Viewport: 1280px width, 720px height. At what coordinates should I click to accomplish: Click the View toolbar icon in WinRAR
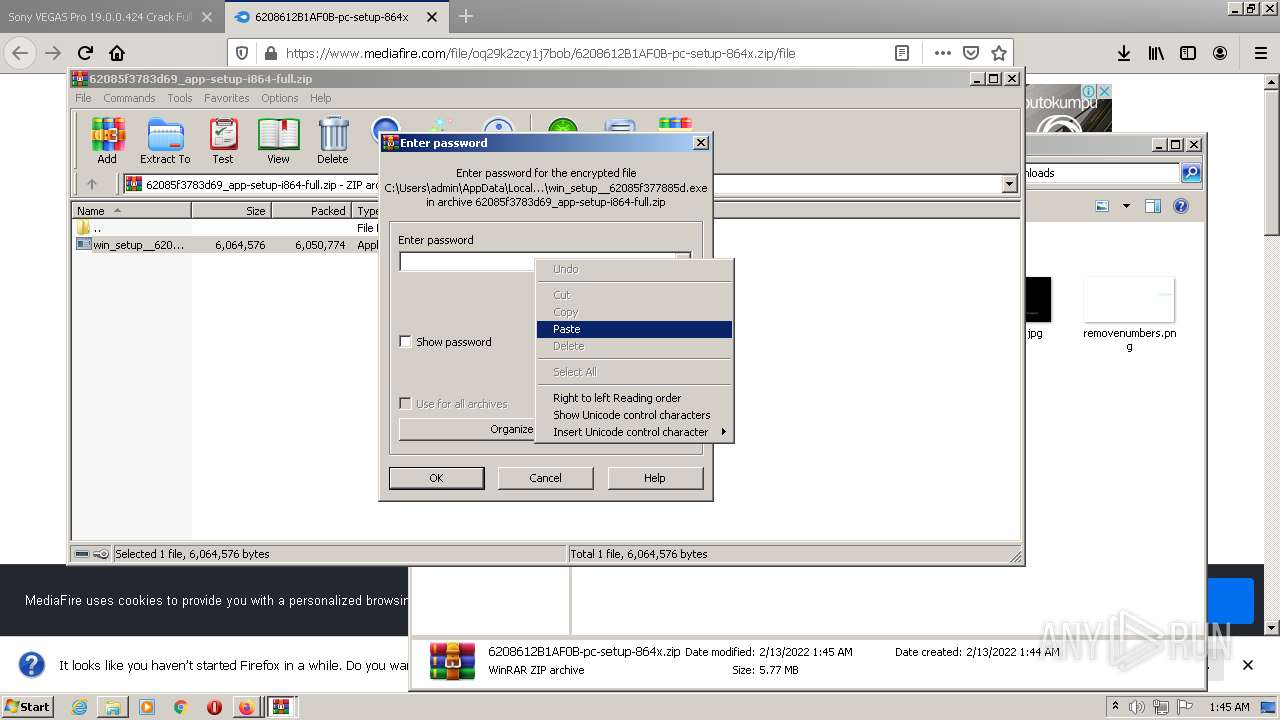coord(278,141)
